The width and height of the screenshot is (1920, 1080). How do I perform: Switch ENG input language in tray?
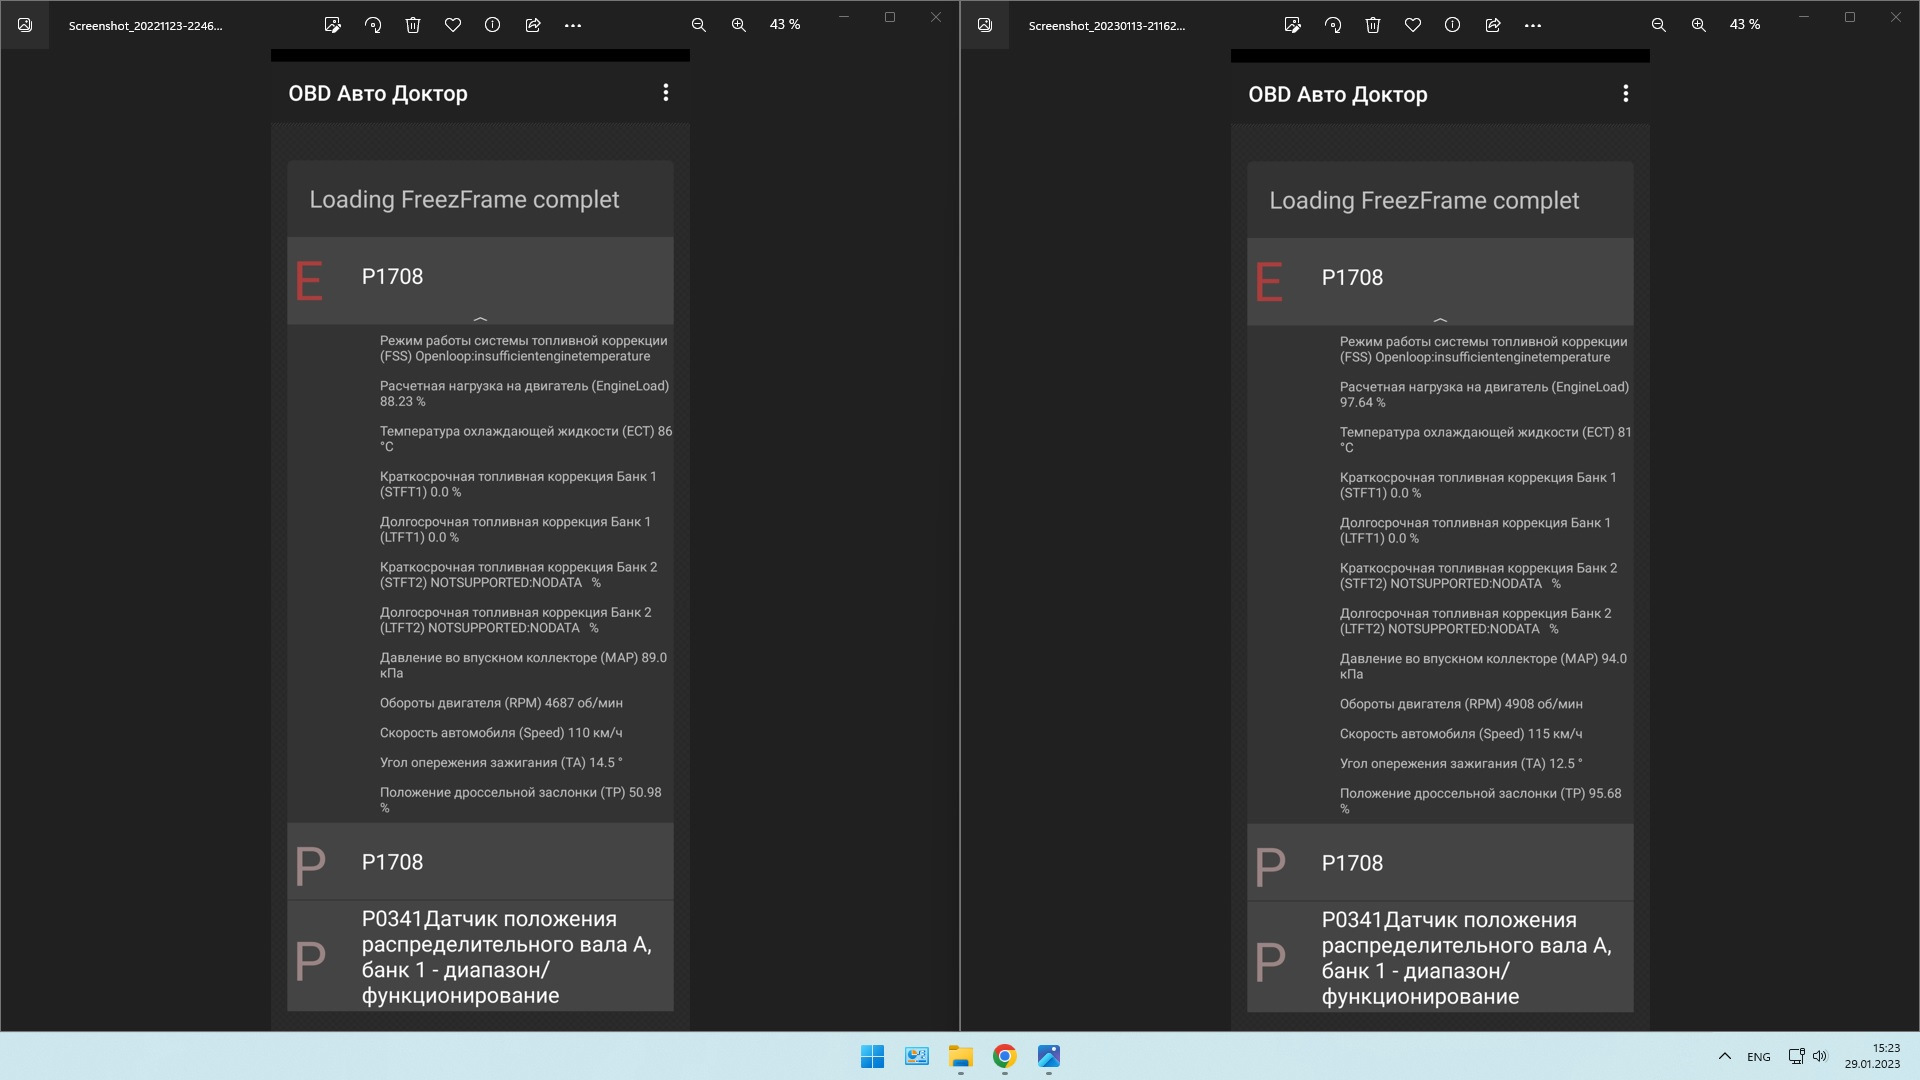[x=1758, y=1057]
